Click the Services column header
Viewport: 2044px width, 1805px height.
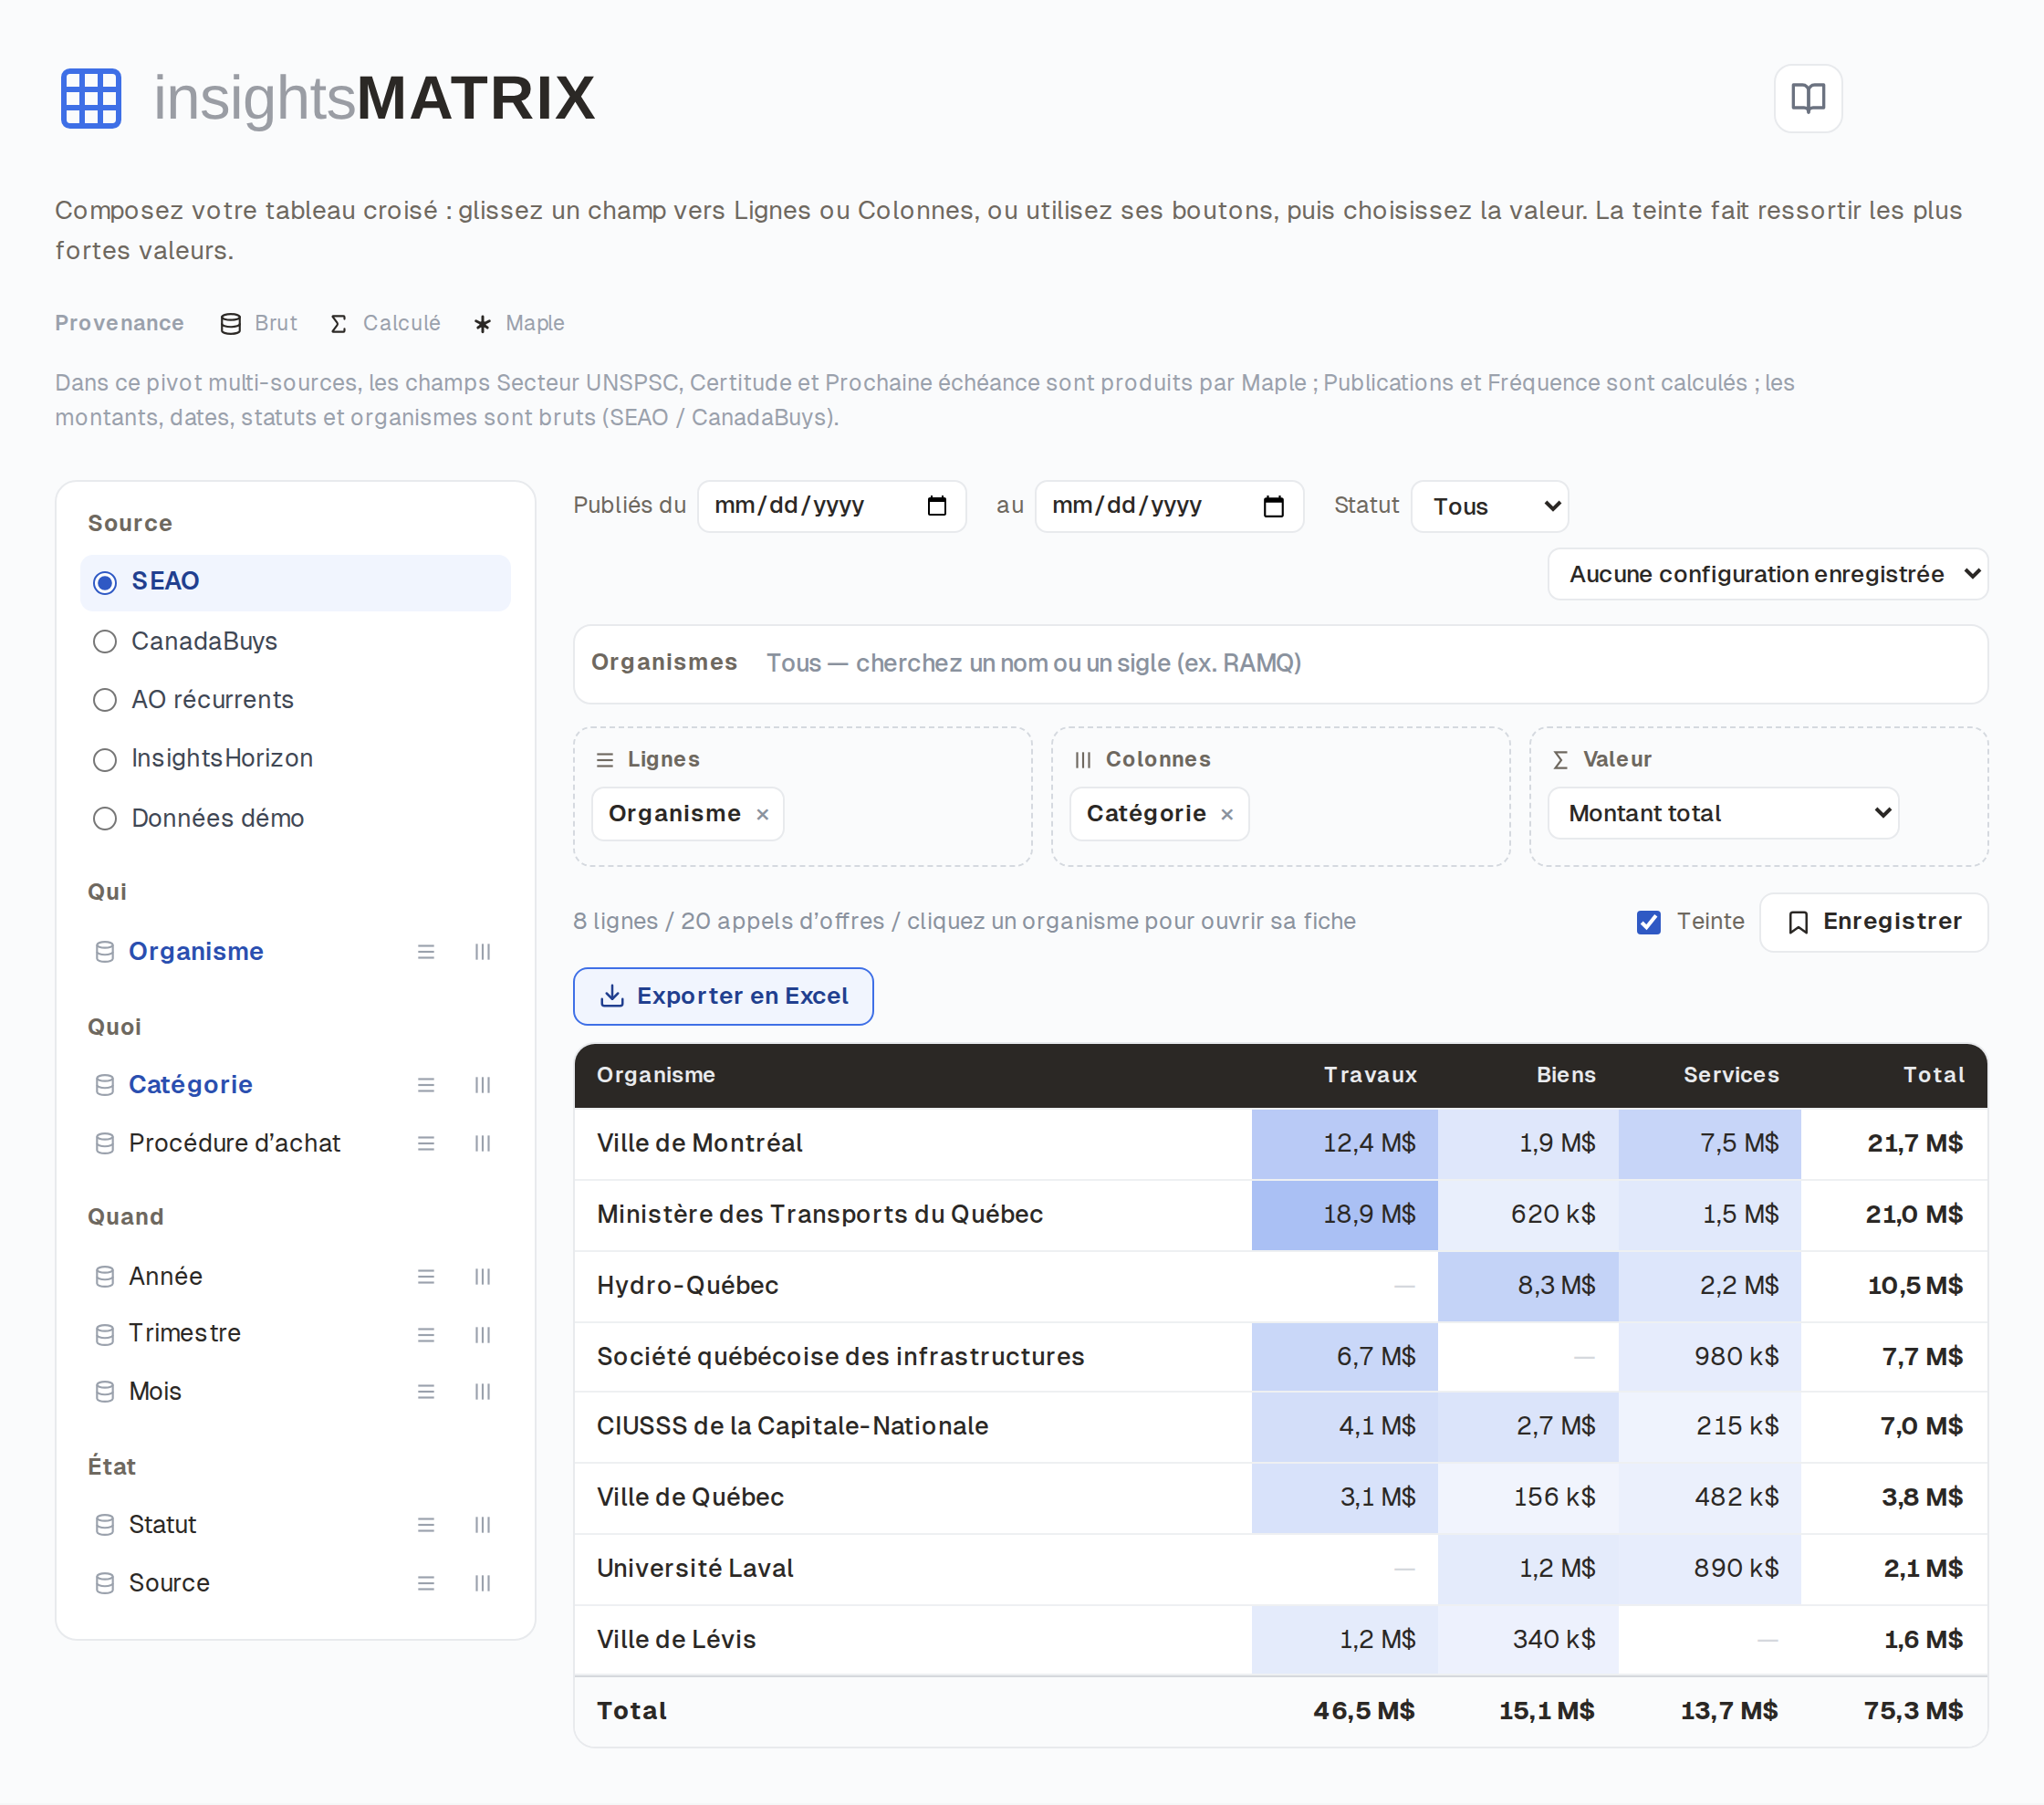coord(1730,1075)
